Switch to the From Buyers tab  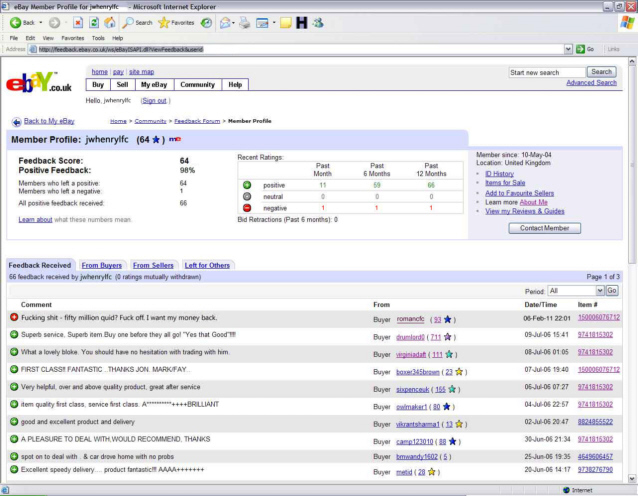click(102, 265)
